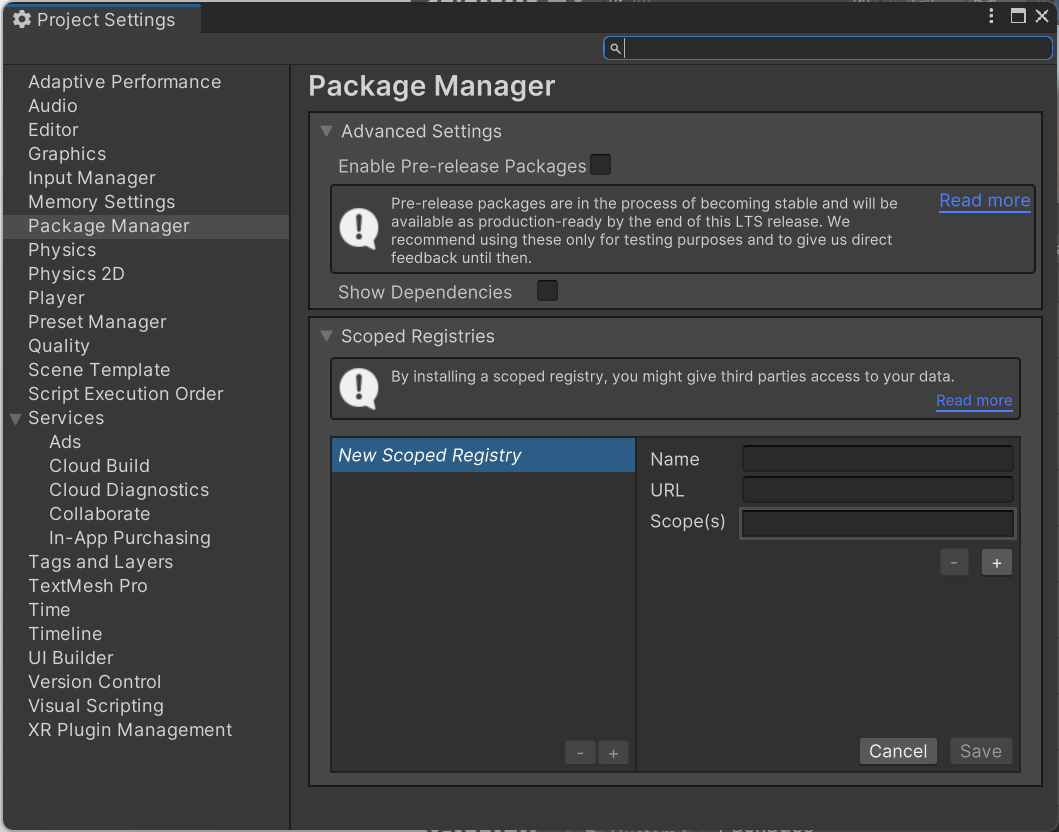Click the kebab menu icon in title bar
Screen dimensions: 1059x832
pos(991,16)
